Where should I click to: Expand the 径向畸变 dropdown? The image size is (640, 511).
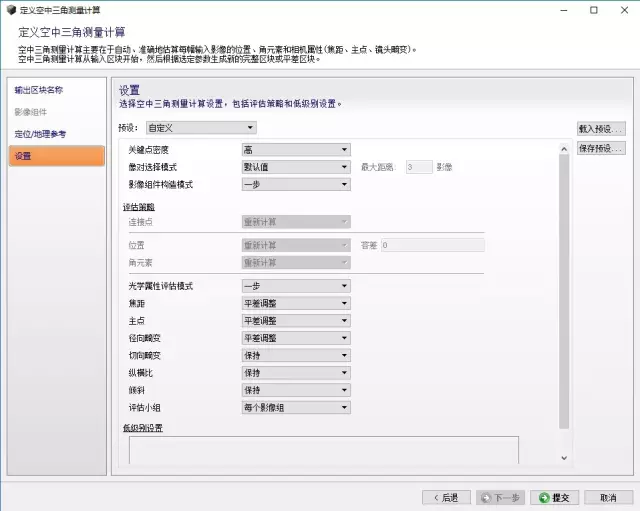296,338
